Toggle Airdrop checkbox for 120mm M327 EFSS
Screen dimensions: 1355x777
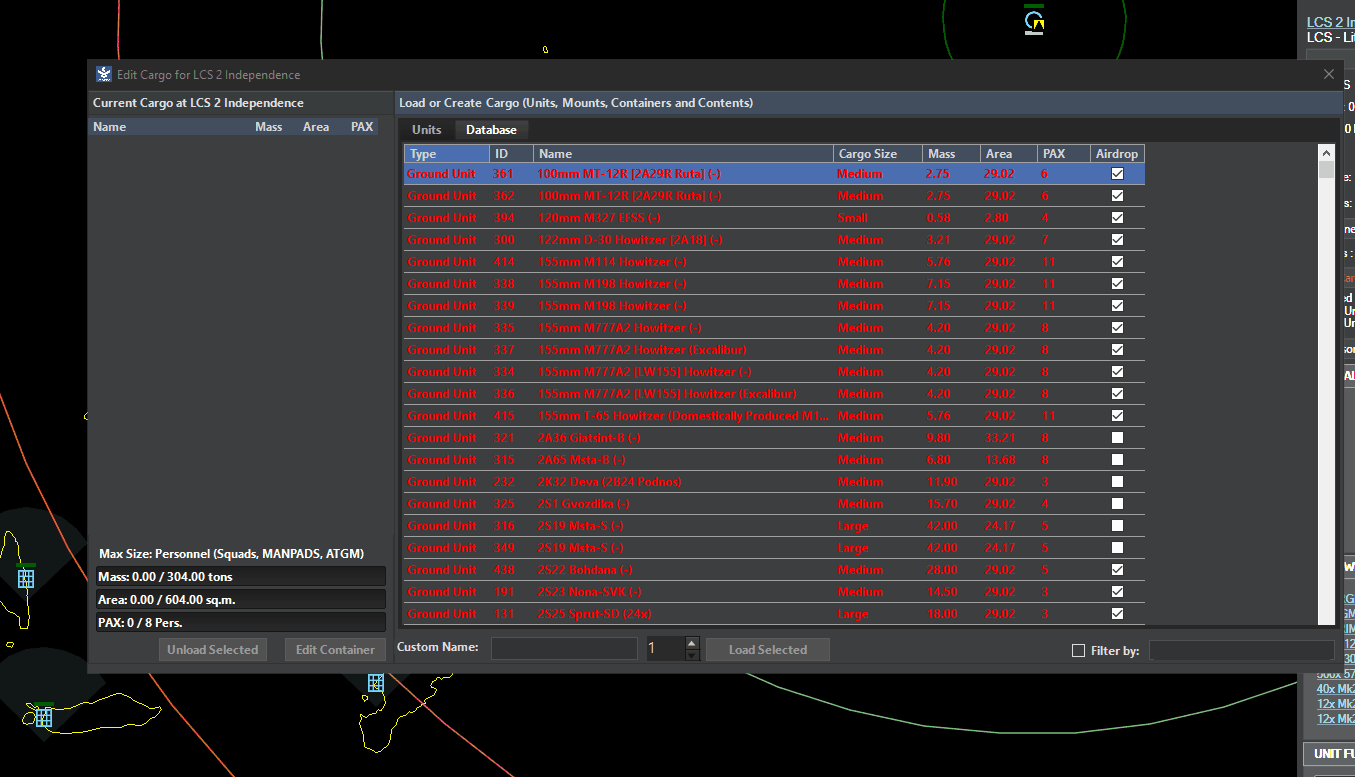tap(1117, 218)
